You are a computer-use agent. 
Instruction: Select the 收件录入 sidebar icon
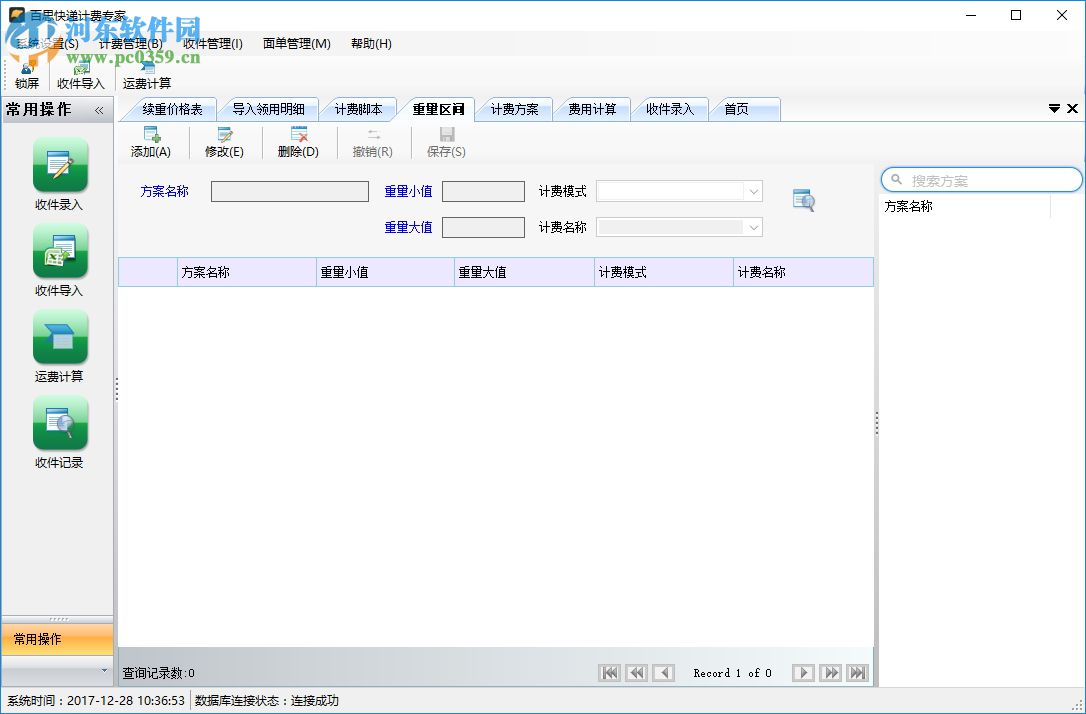(60, 165)
